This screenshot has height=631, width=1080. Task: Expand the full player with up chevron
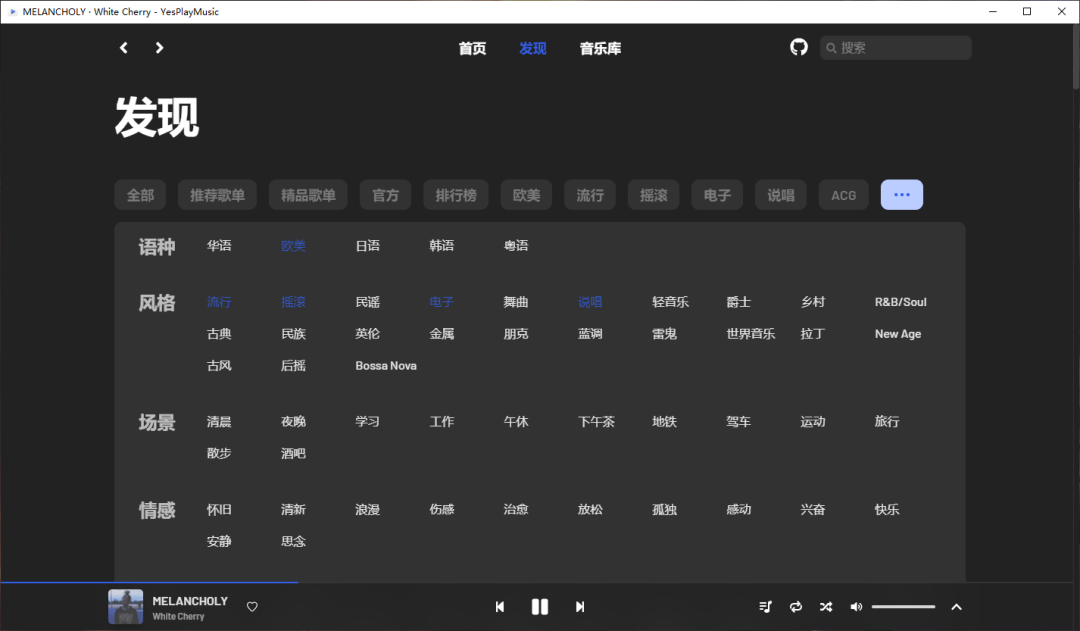(956, 607)
